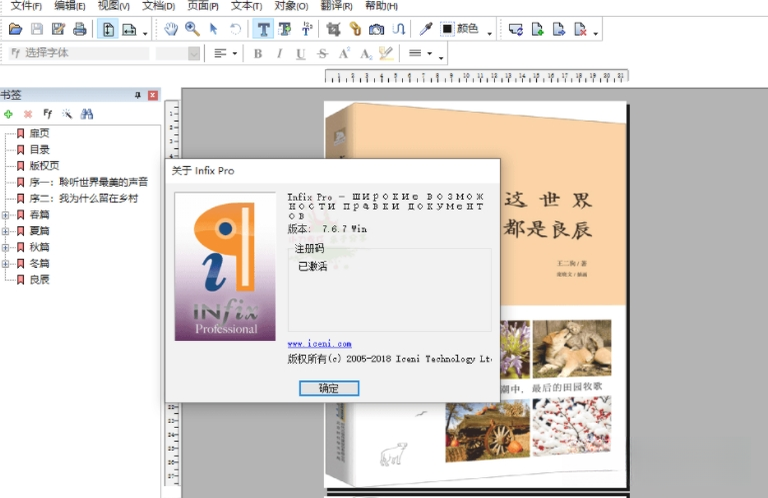
Task: Open the page toolbar overflow arrow
Action: (x=596, y=33)
